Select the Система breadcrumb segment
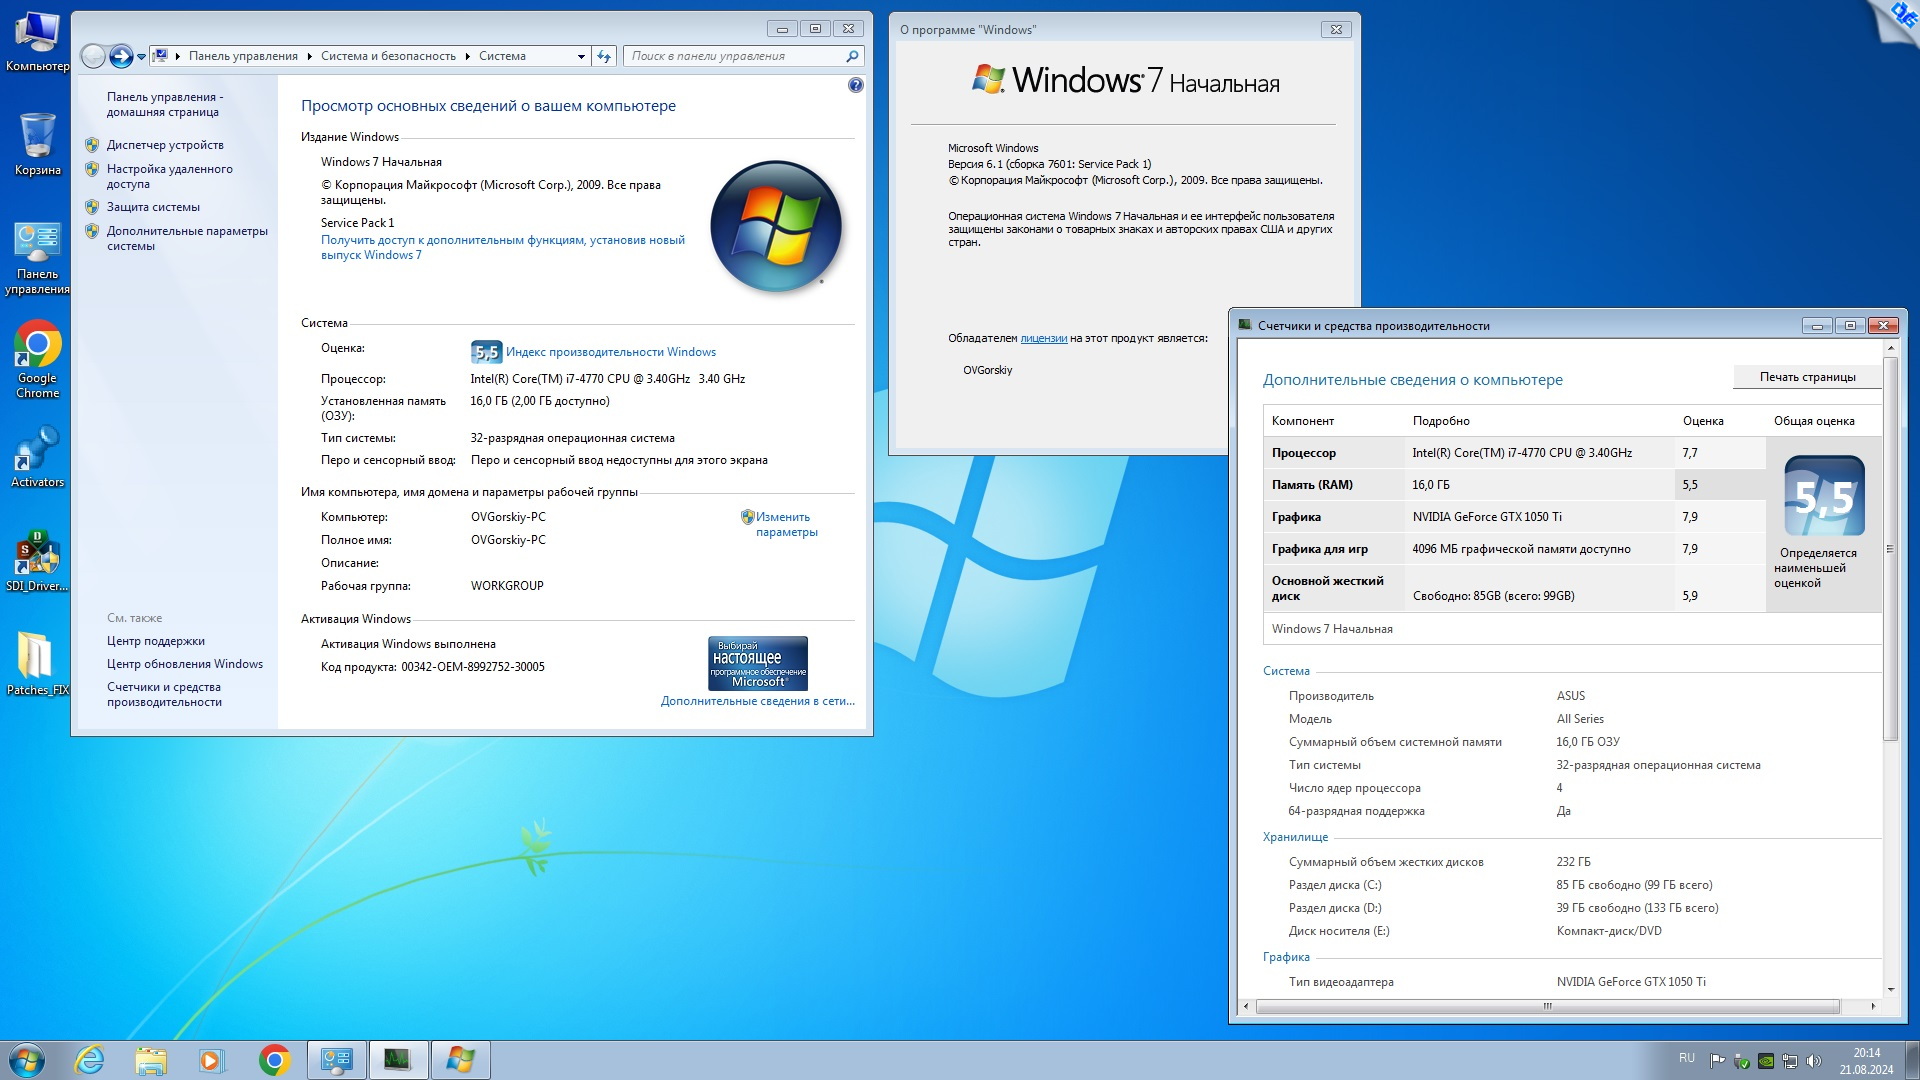This screenshot has height=1080, width=1920. [502, 57]
